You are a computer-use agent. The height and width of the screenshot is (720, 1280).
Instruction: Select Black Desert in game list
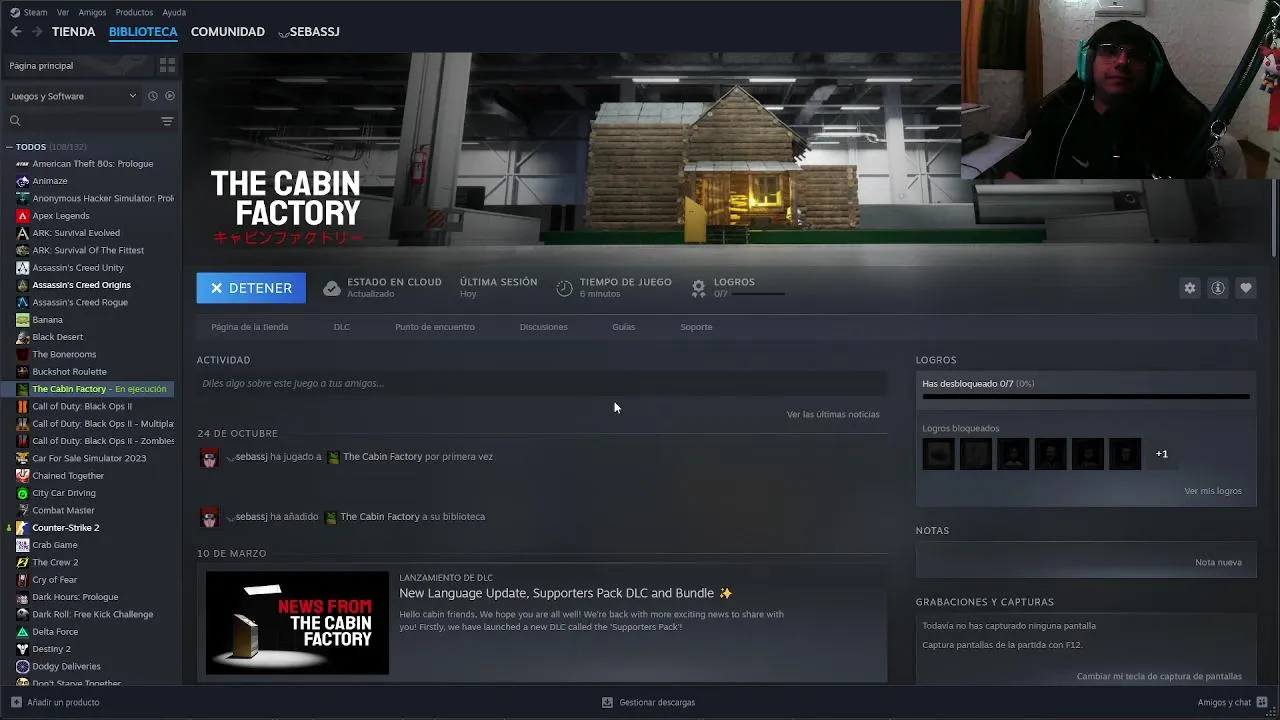click(57, 337)
